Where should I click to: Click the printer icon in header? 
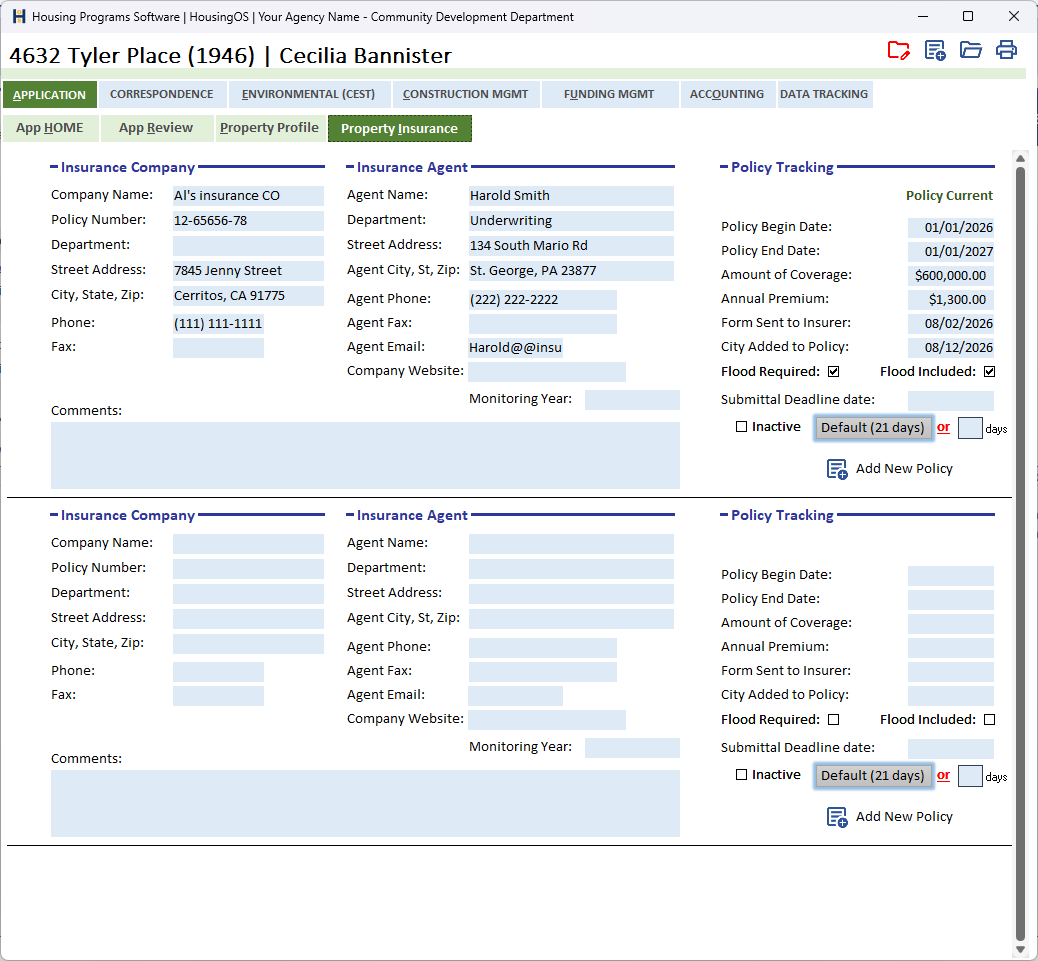[1006, 50]
